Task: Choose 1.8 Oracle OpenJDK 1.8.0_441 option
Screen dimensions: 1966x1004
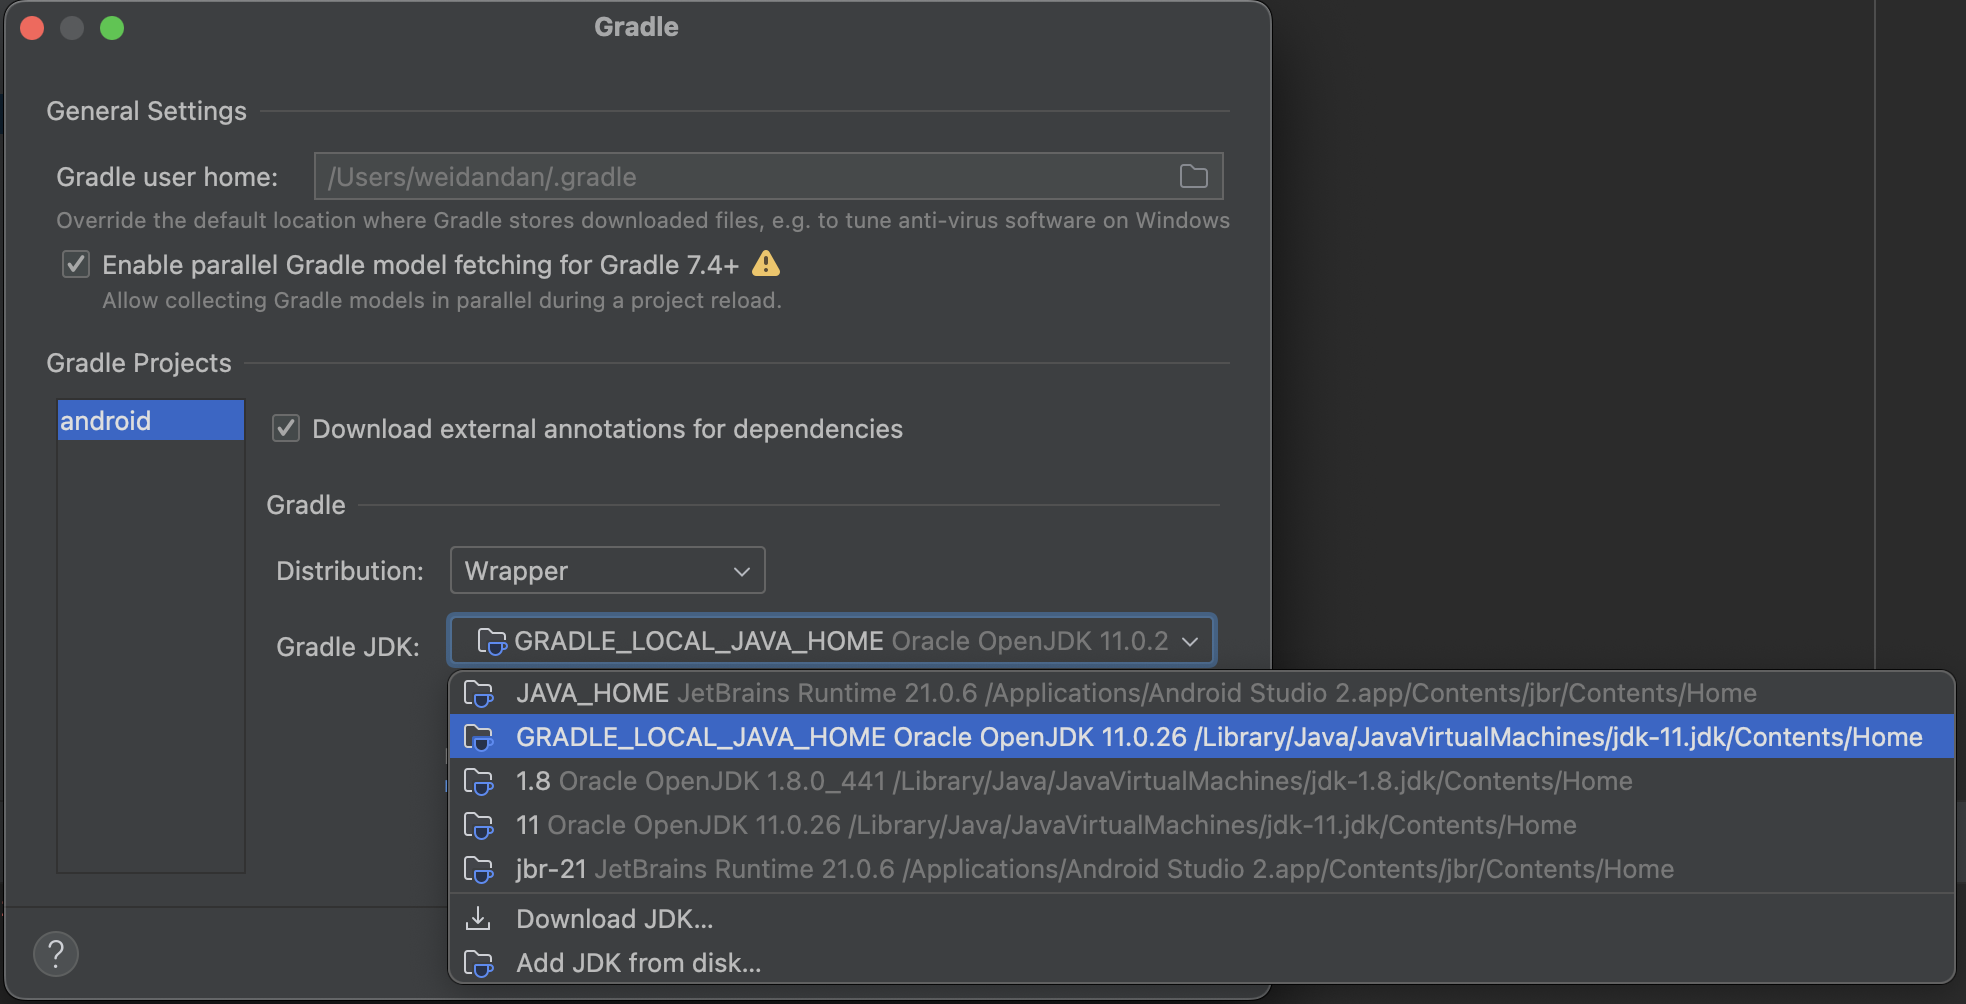Action: [1201, 781]
